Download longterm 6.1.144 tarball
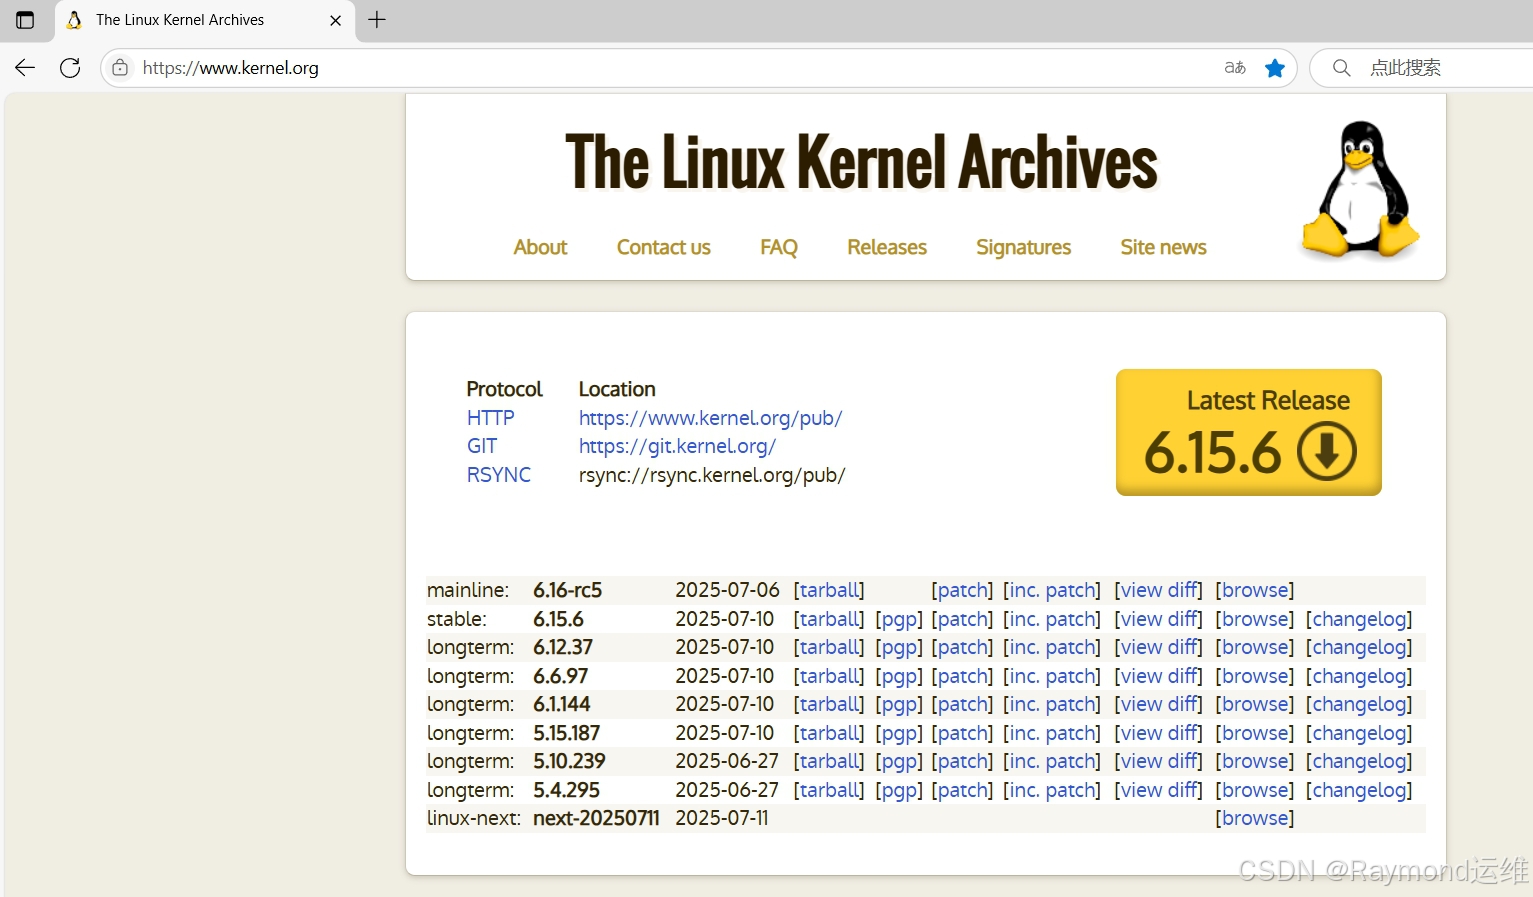This screenshot has height=897, width=1533. point(829,704)
